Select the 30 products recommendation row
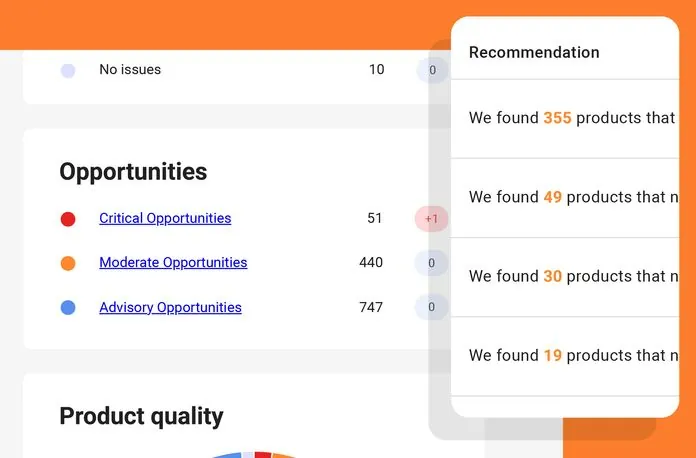The image size is (696, 458). pyautogui.click(x=572, y=276)
